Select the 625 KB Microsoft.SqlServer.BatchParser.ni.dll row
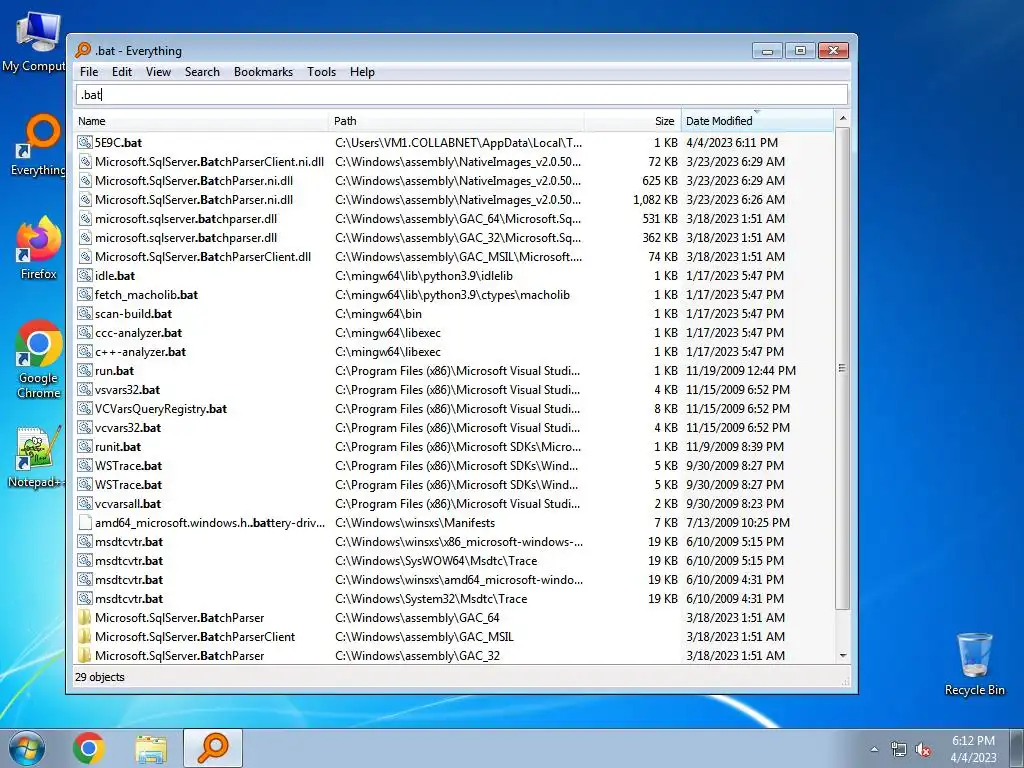This screenshot has width=1024, height=768. (454, 180)
